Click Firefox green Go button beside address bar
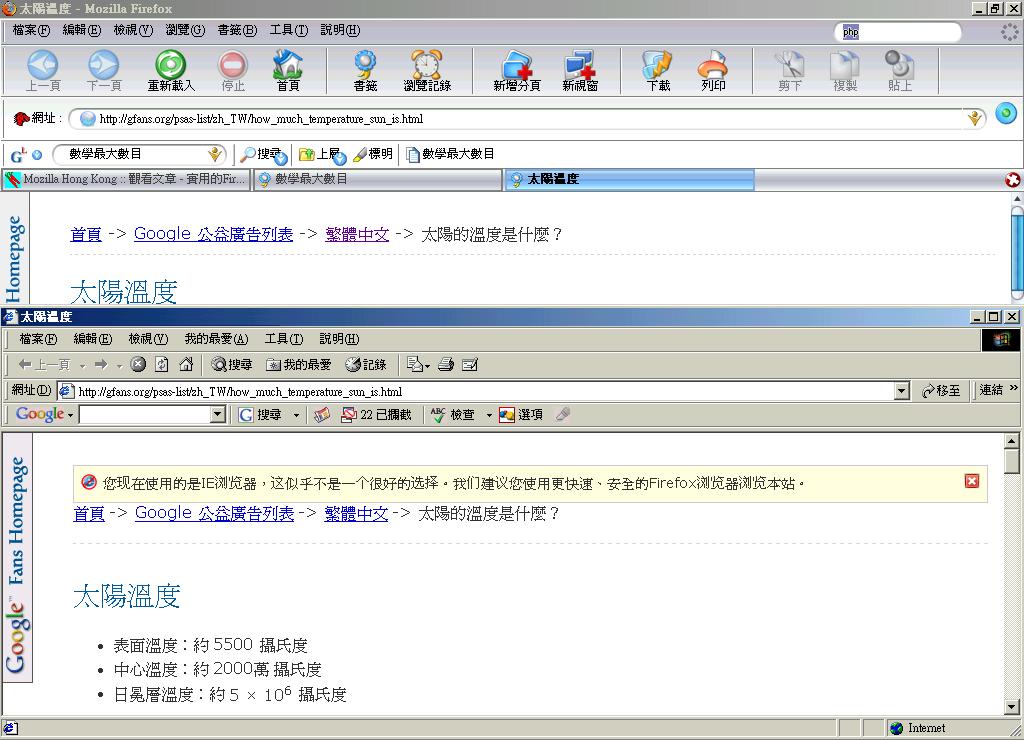1024x740 pixels. pos(1006,114)
